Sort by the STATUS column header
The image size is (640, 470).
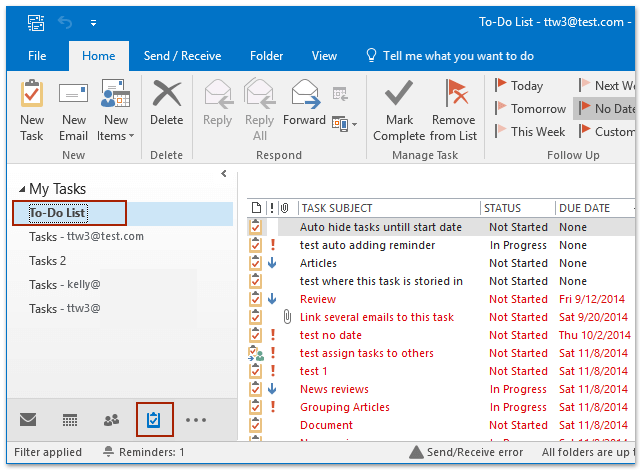[x=502, y=208]
